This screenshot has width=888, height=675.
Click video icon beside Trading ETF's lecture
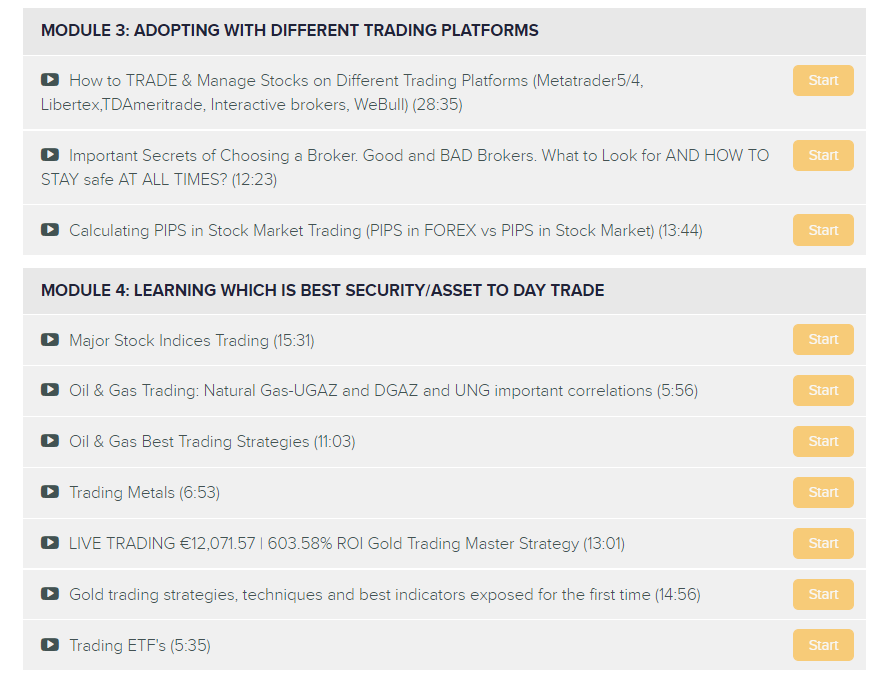(x=50, y=644)
